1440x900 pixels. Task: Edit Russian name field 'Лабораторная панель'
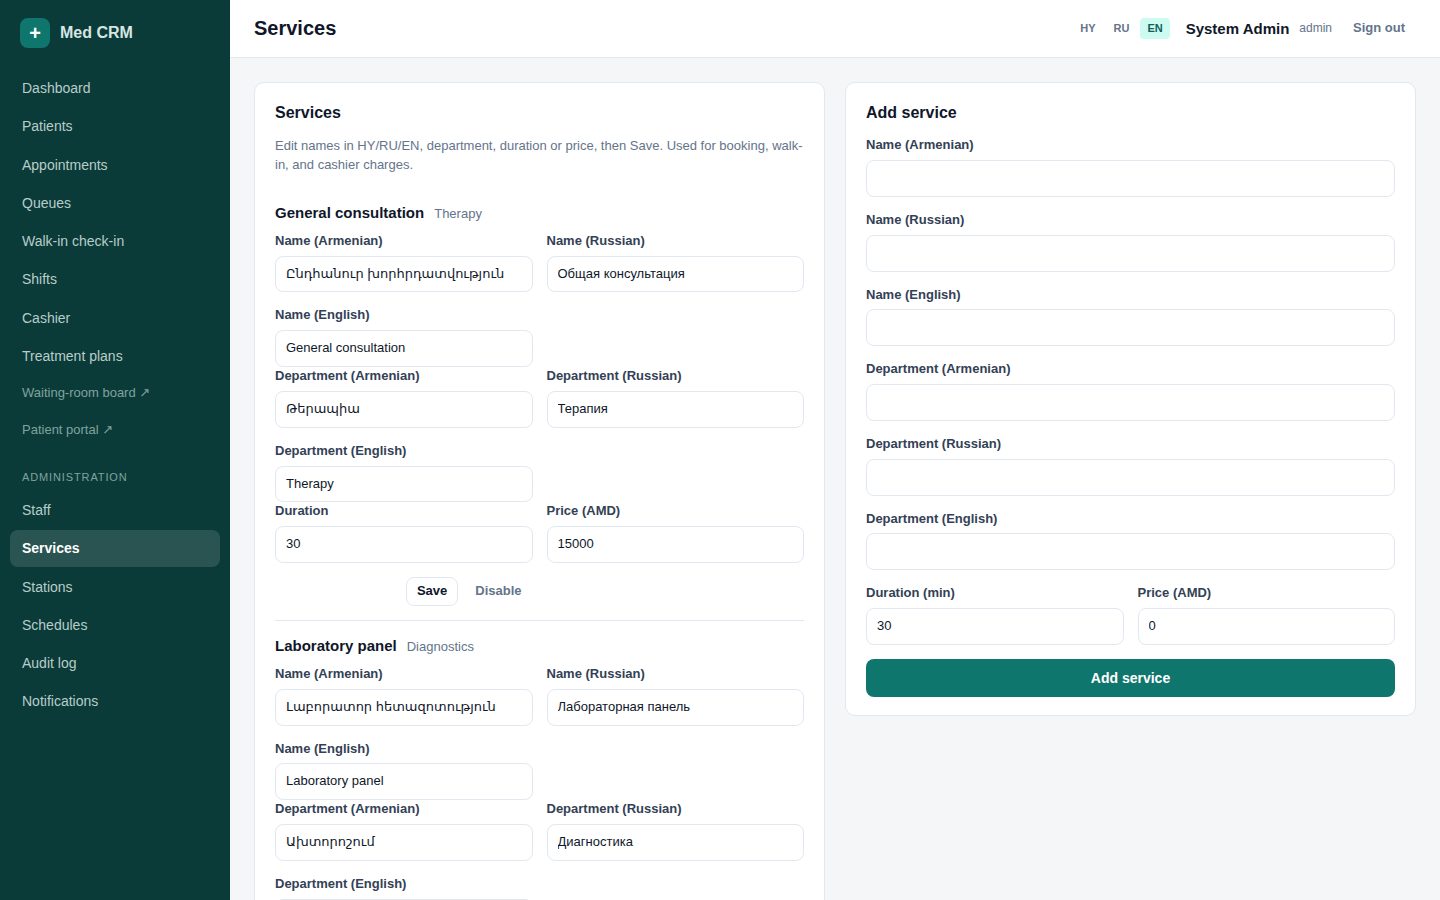675,707
